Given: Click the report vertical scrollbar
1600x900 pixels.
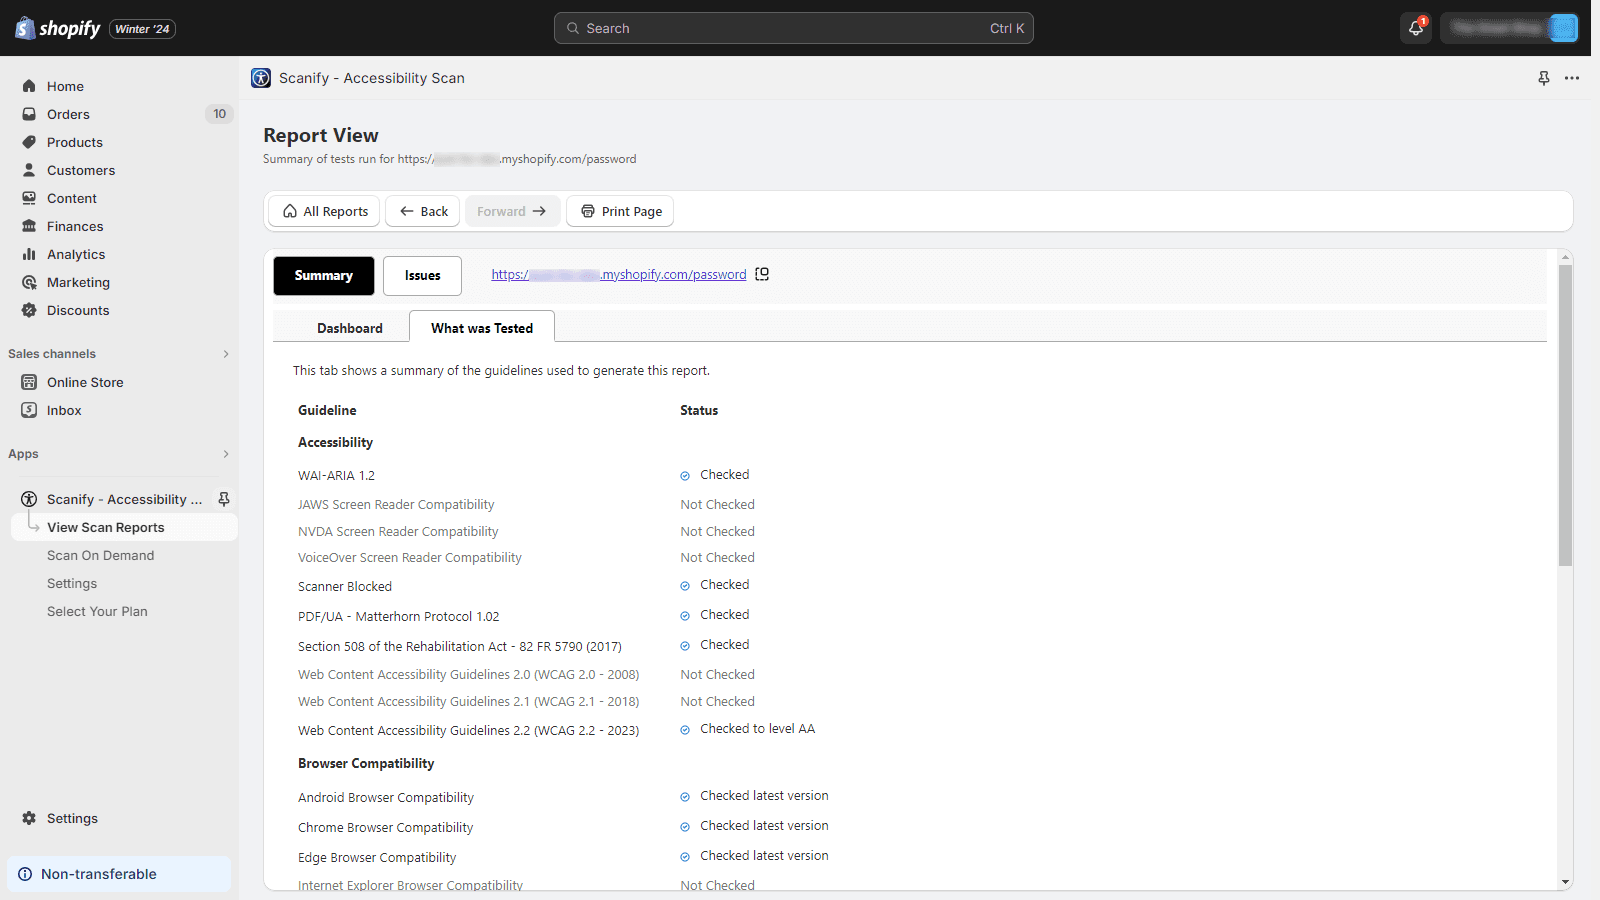Looking at the screenshot, I should coord(1565,415).
